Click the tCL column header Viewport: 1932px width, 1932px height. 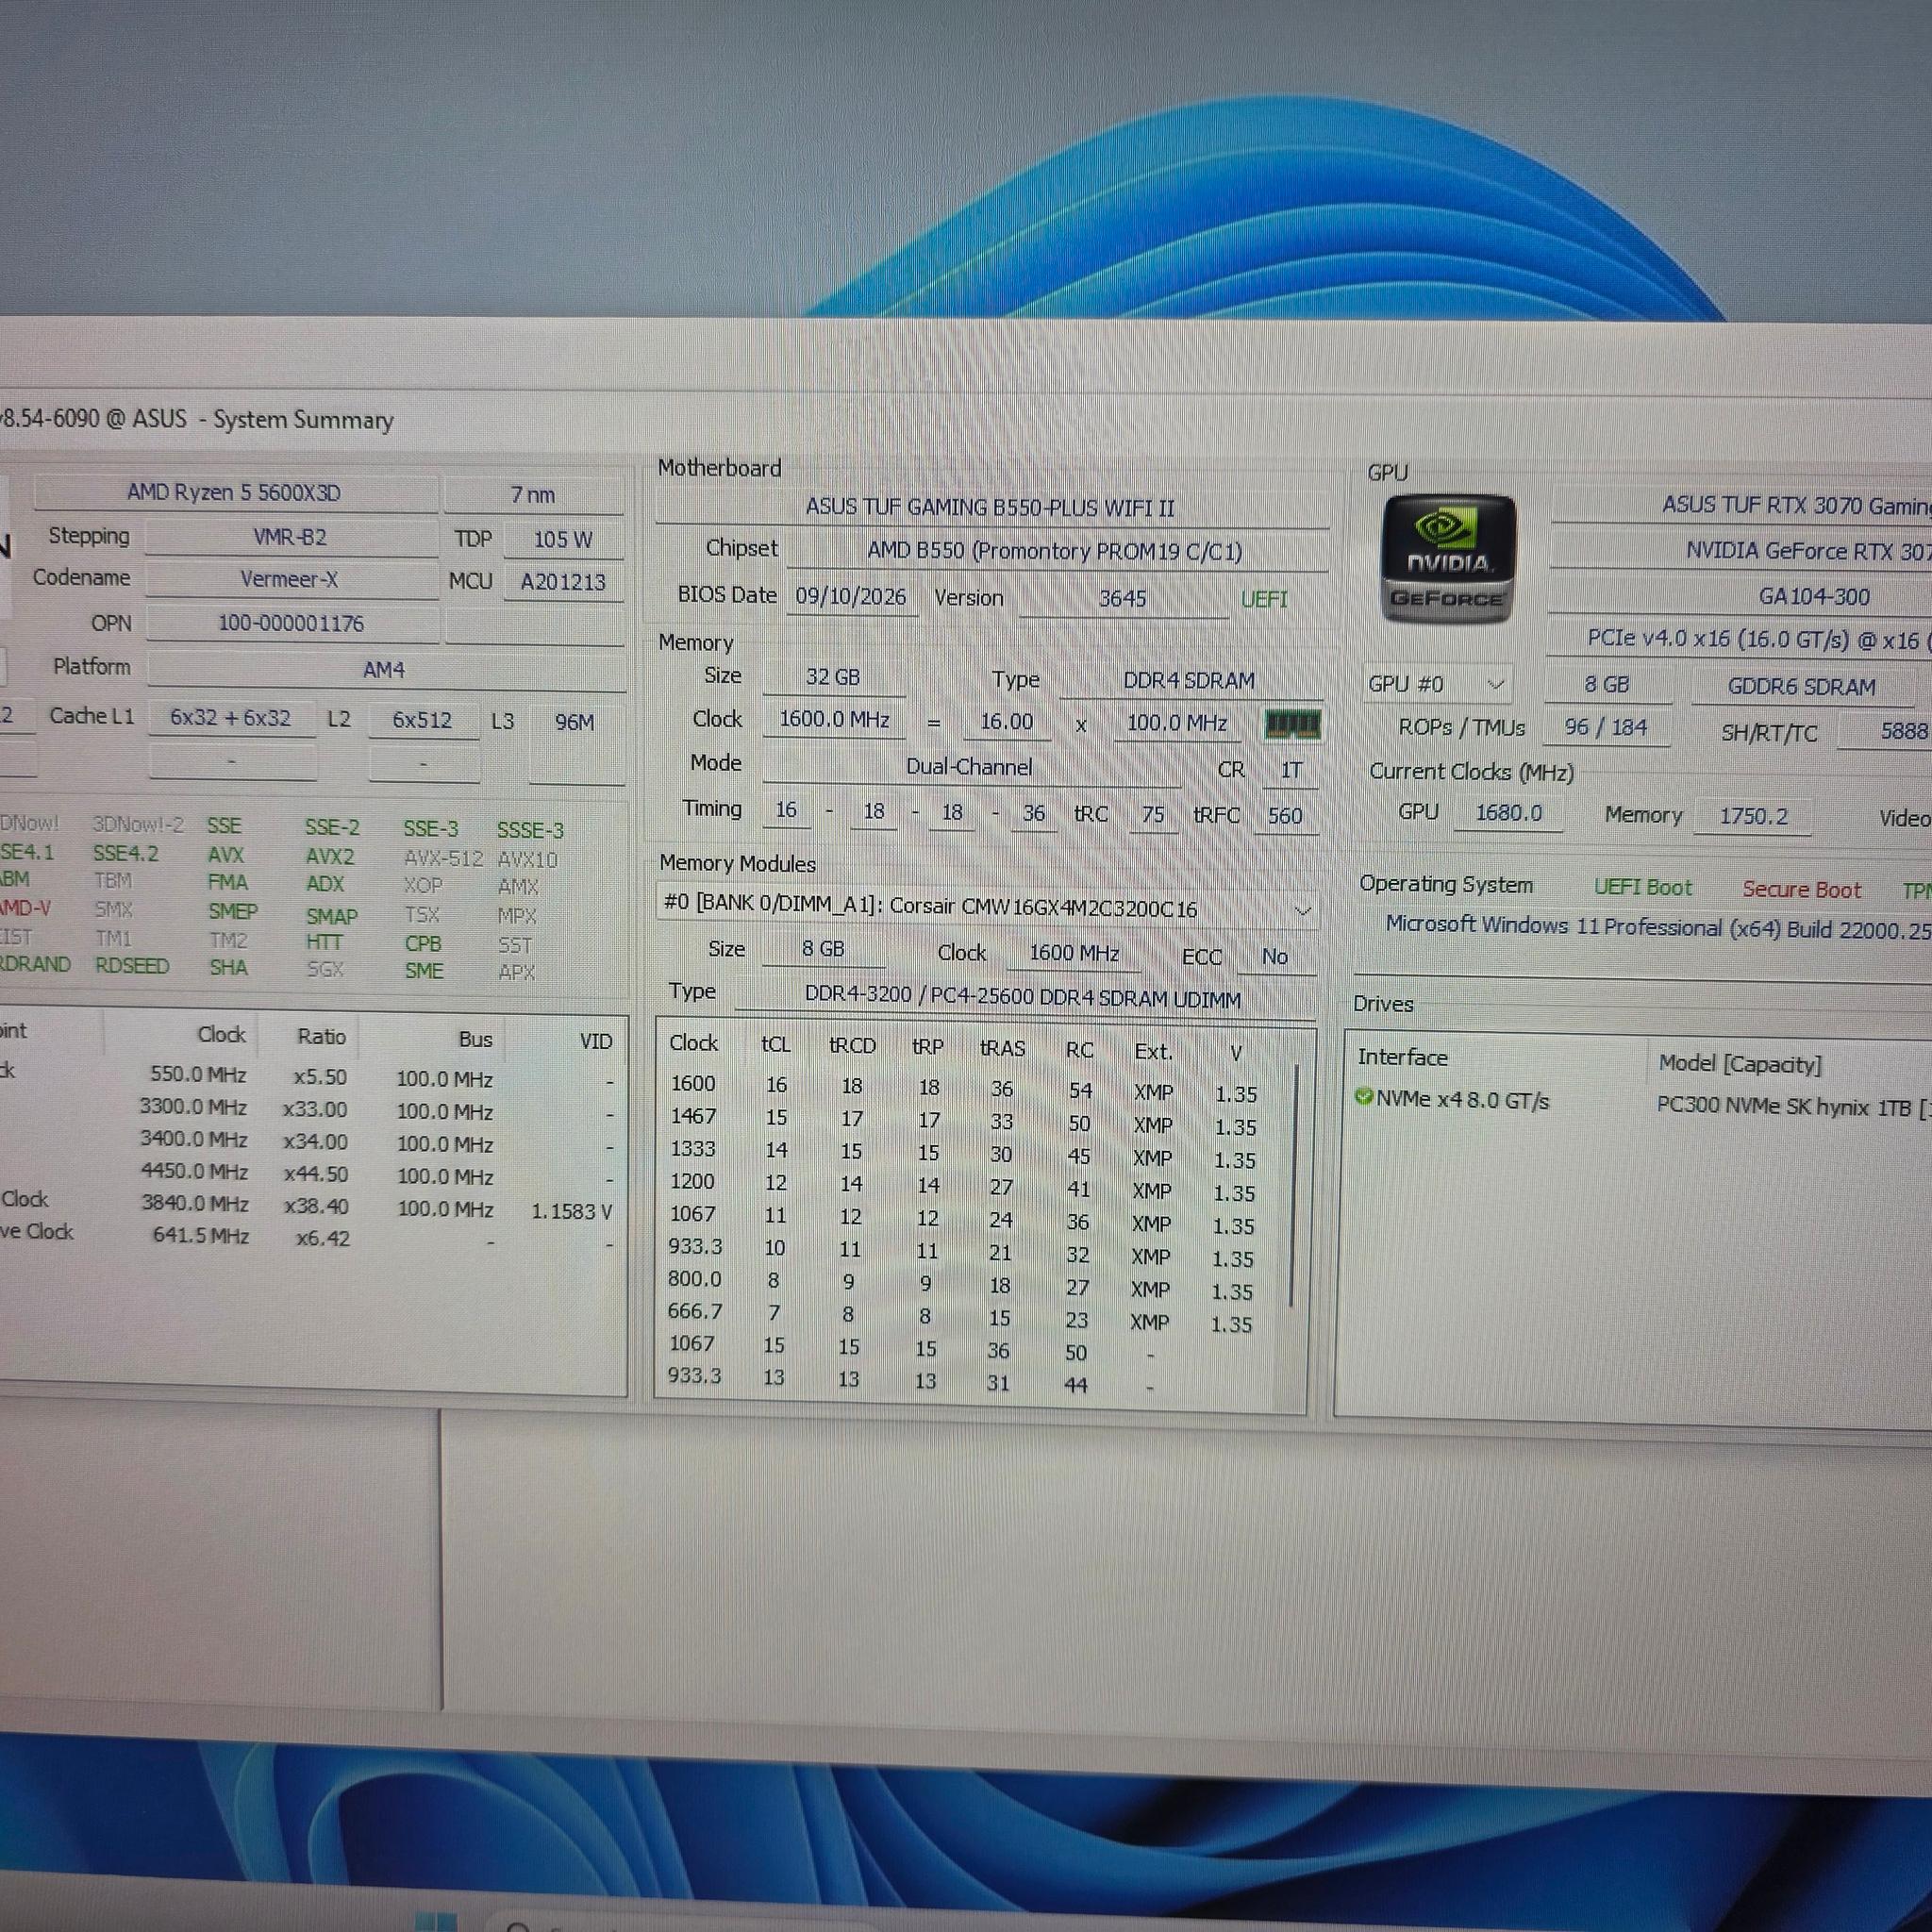click(x=775, y=1045)
